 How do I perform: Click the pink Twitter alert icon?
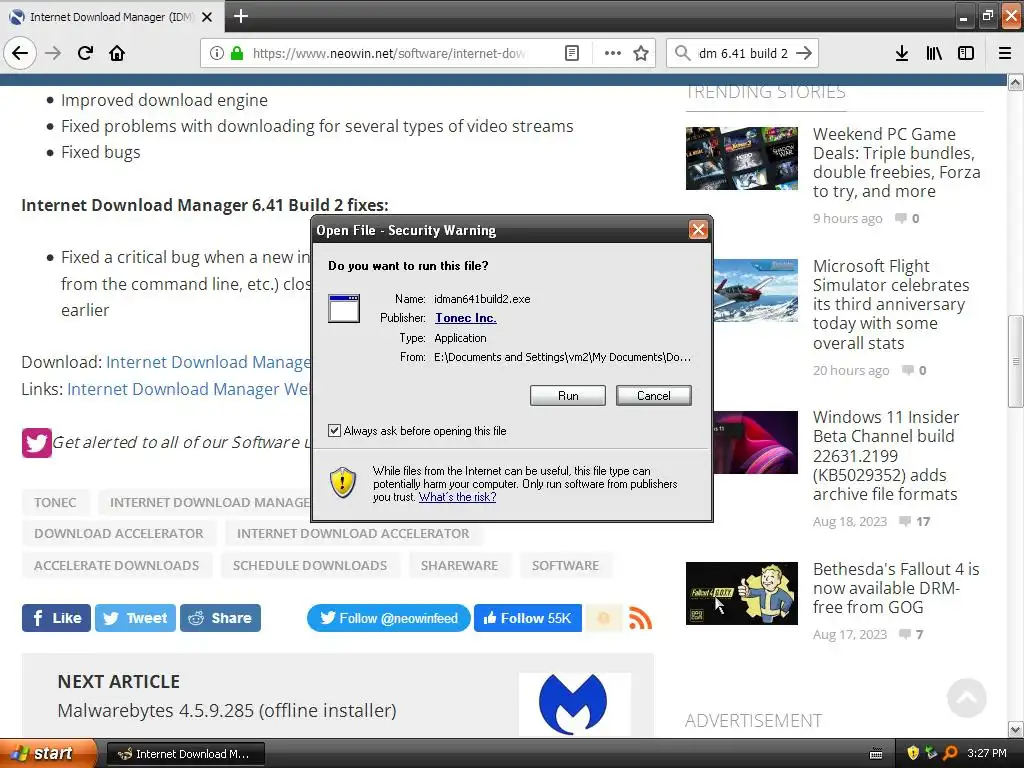point(37,443)
